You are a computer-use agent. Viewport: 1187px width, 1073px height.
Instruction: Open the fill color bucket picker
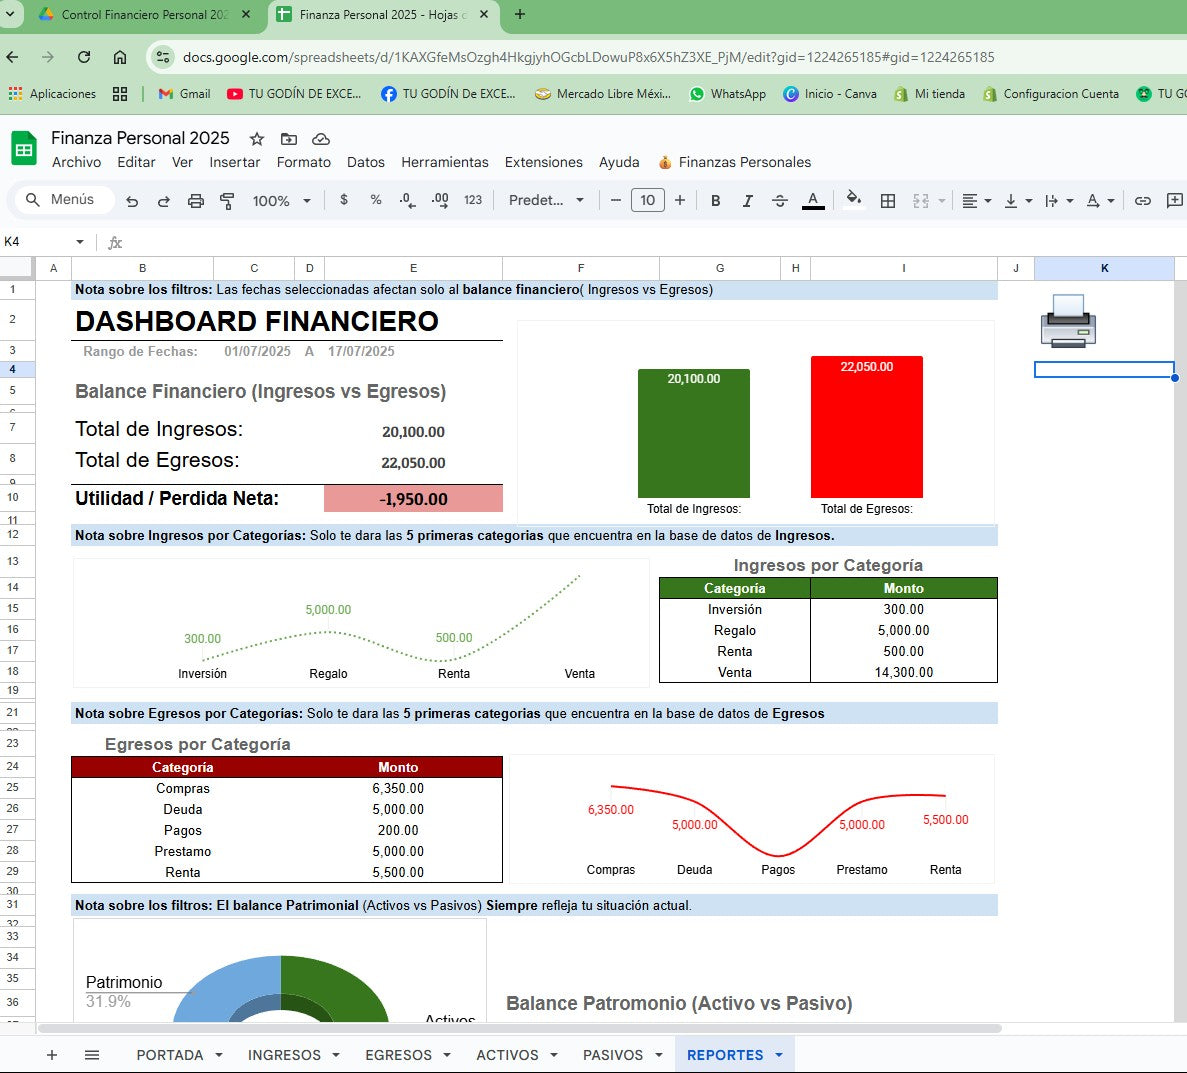[853, 199]
